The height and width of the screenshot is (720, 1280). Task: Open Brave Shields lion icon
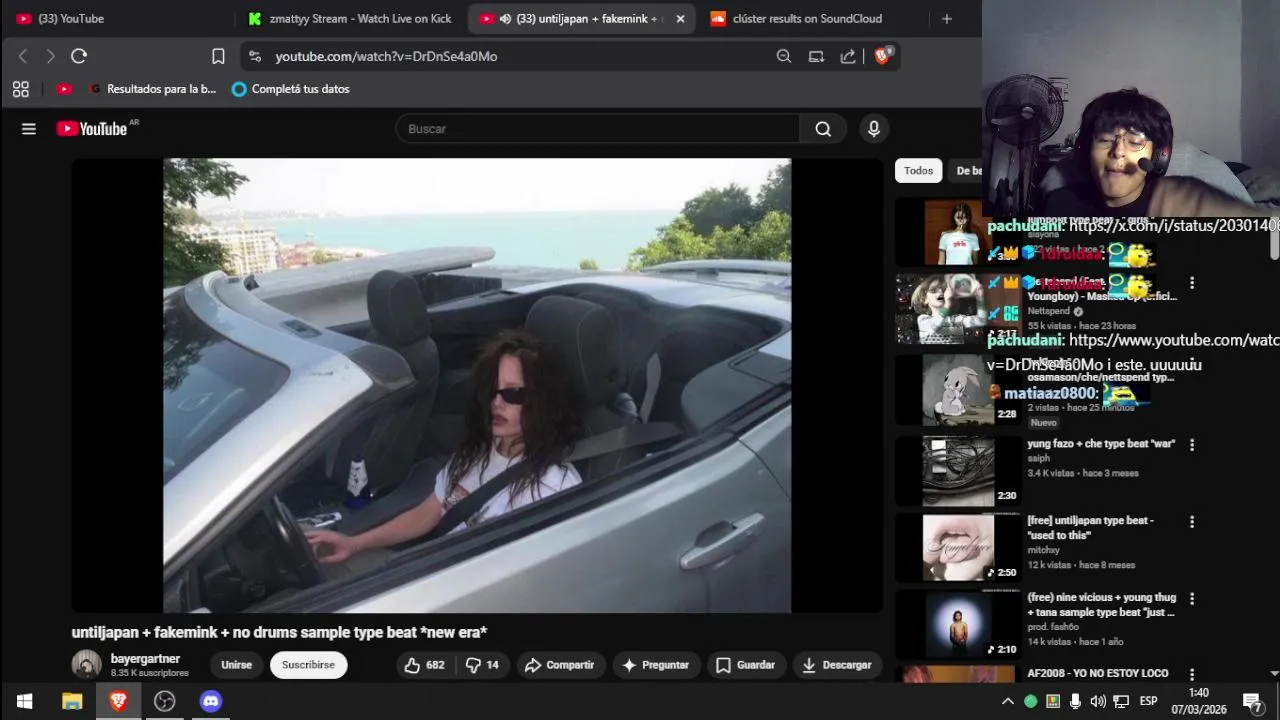[x=882, y=56]
